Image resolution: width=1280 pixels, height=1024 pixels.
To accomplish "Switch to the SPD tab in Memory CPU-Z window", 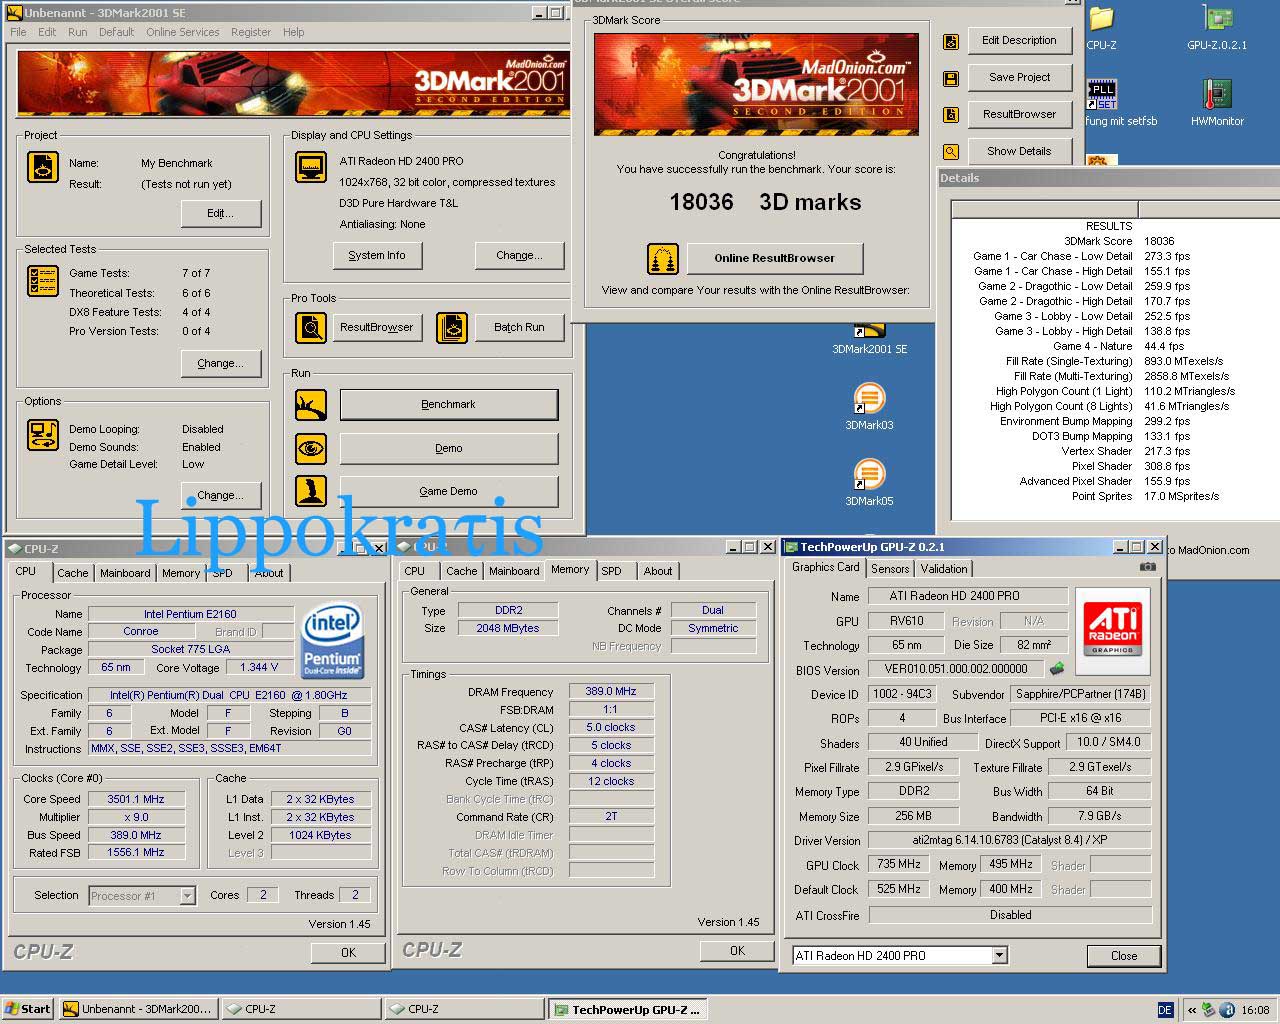I will pyautogui.click(x=611, y=571).
